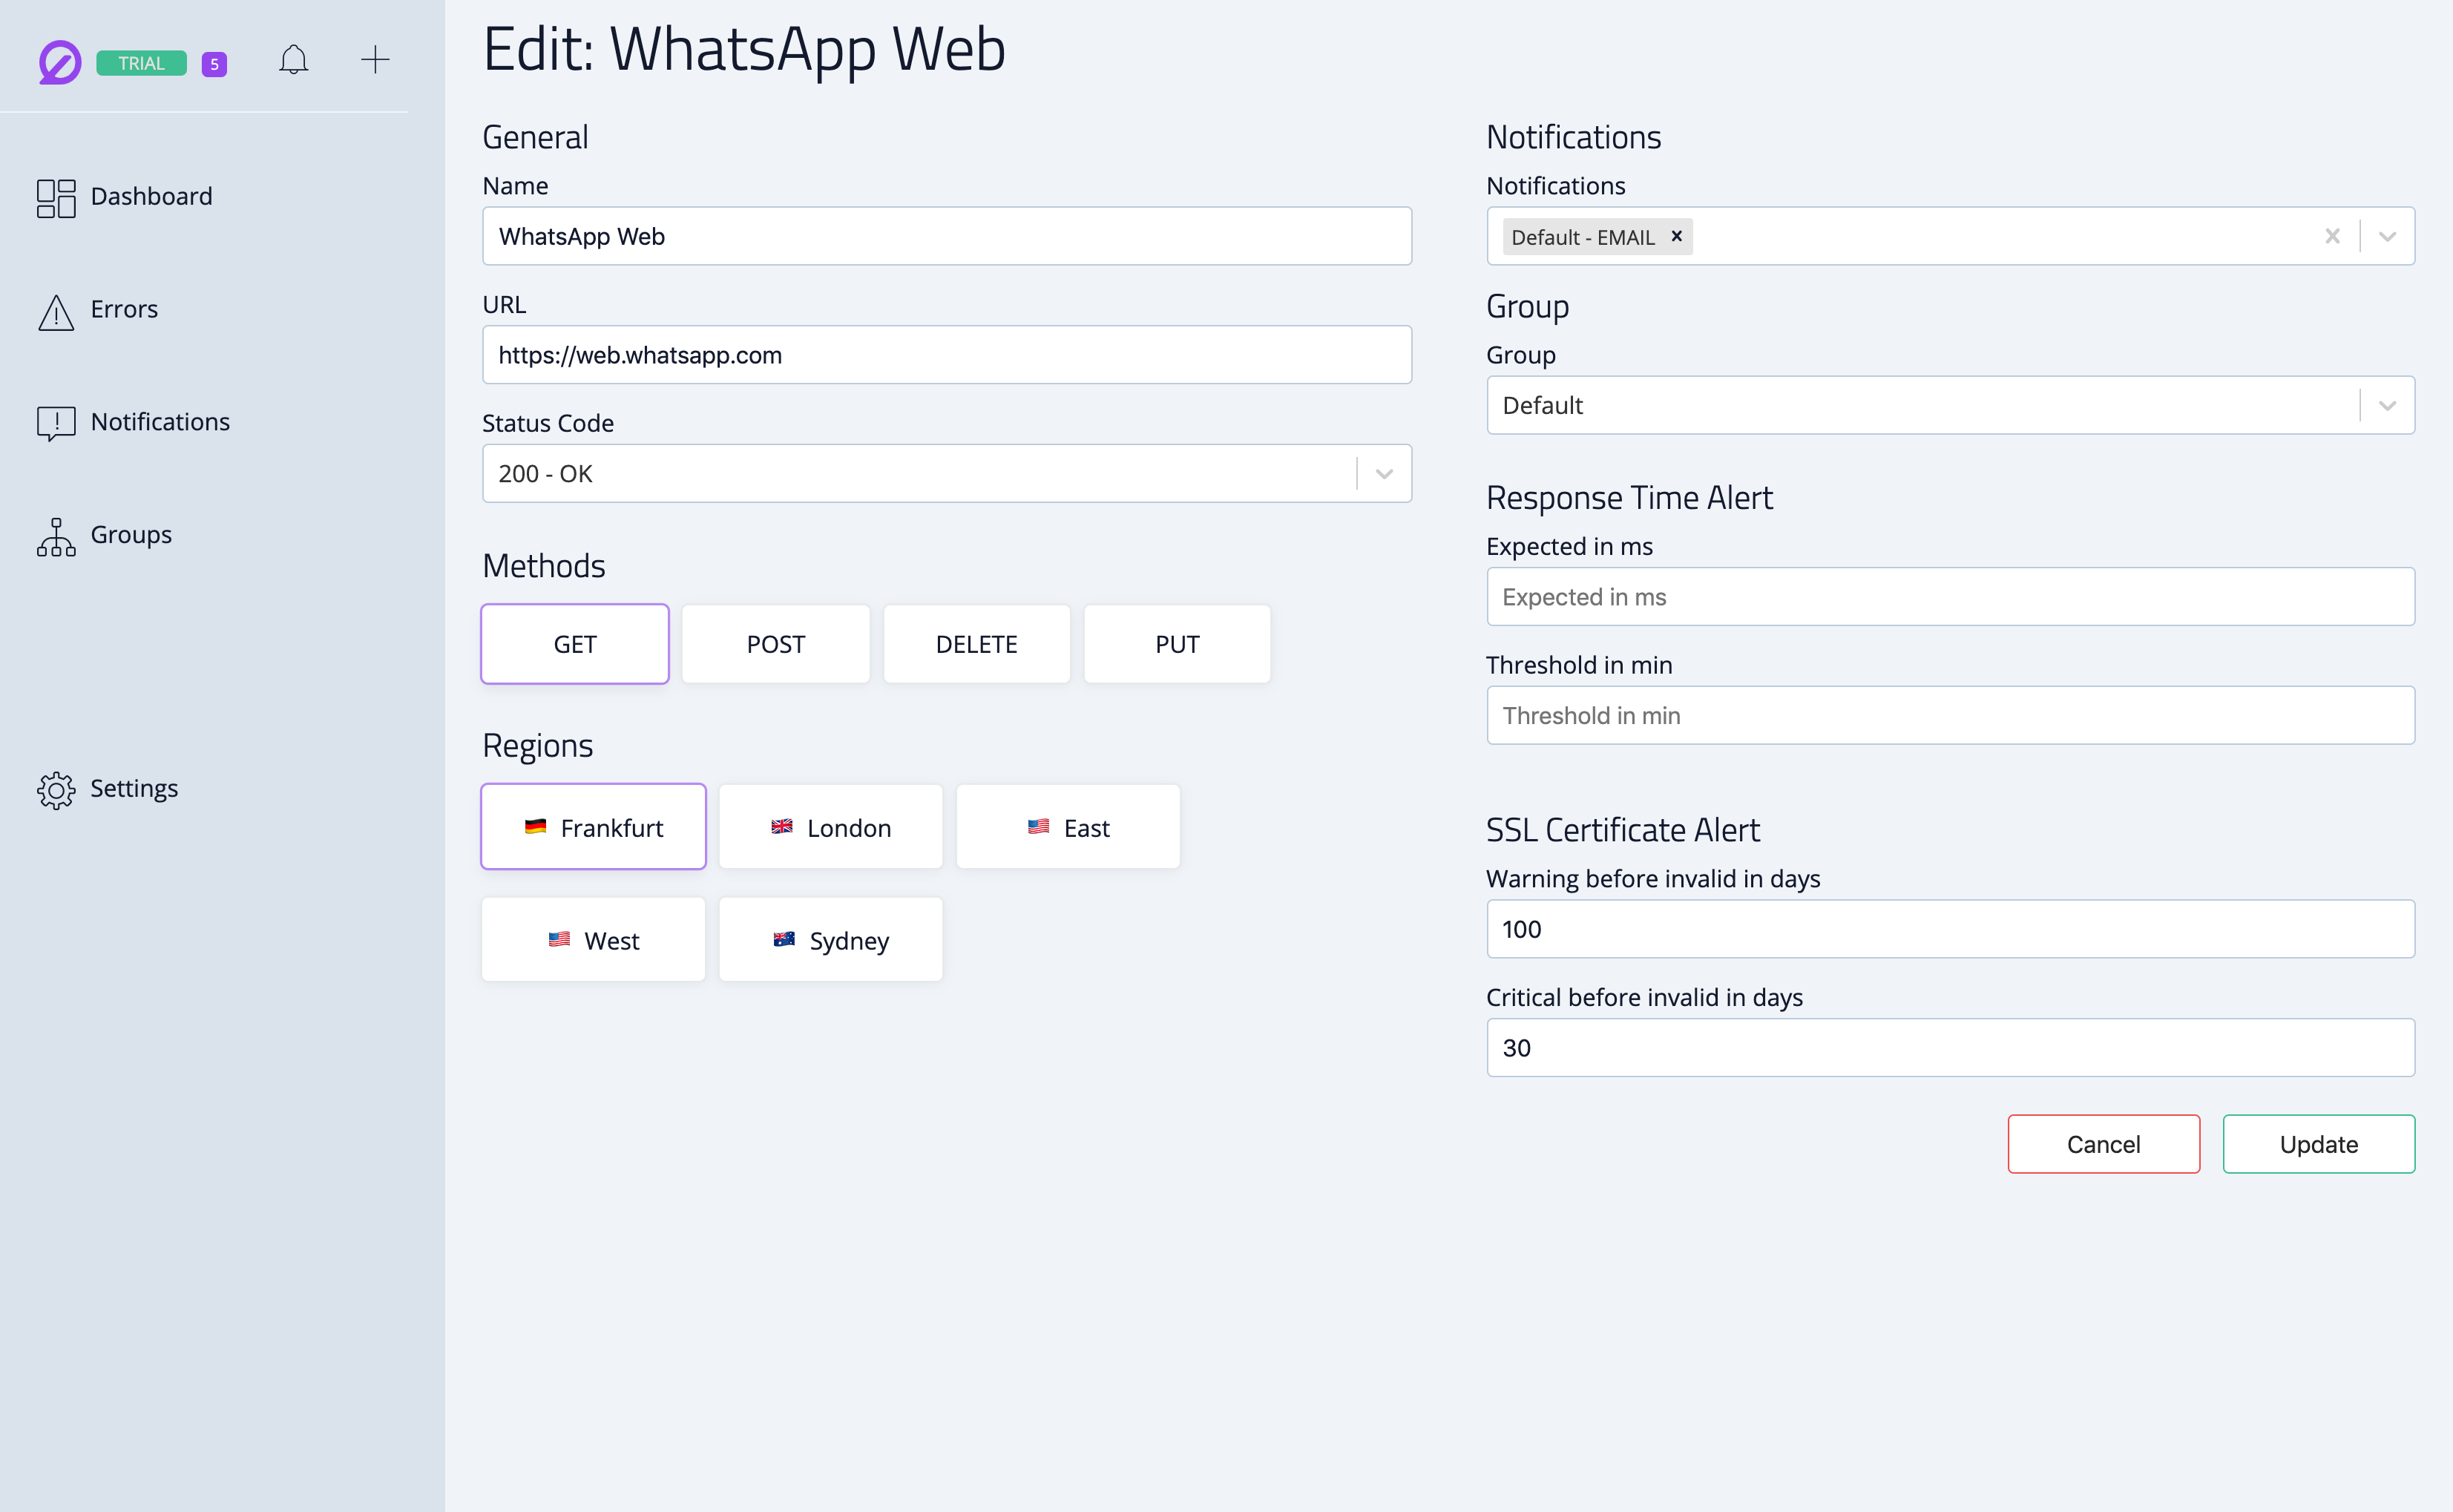Click the plus icon to add monitor

point(375,60)
